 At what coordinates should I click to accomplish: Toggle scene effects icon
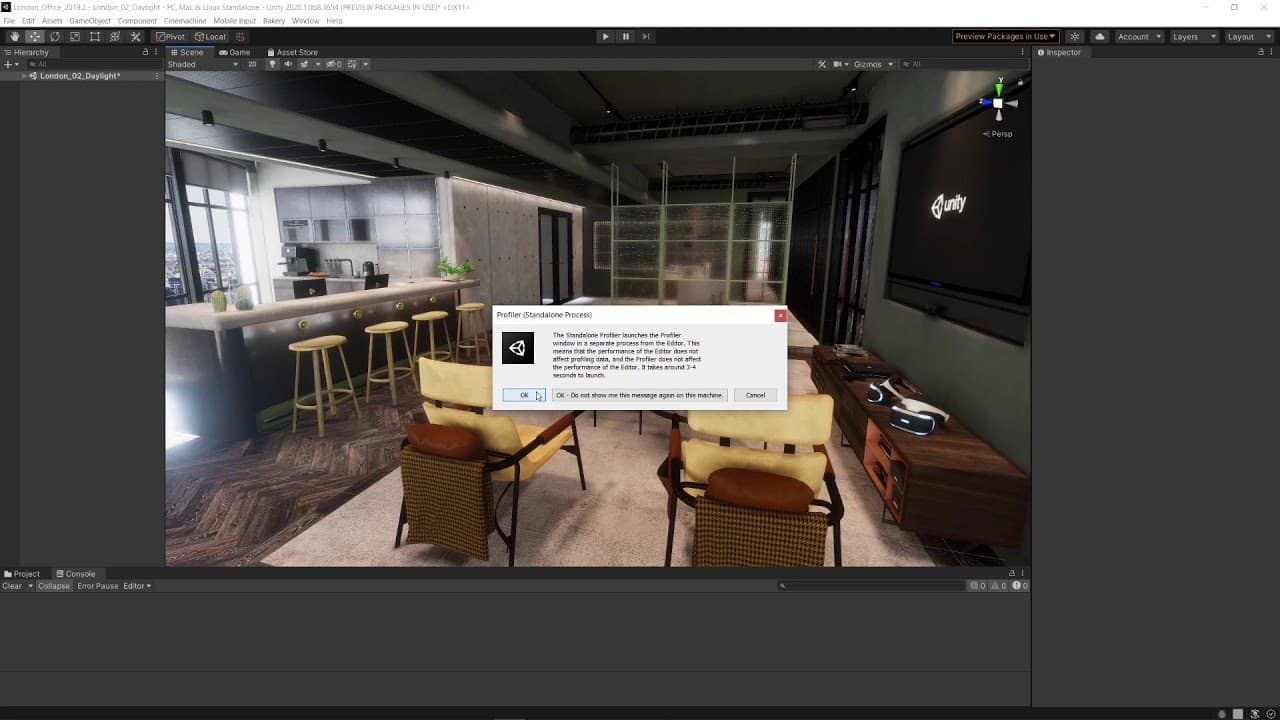point(304,64)
